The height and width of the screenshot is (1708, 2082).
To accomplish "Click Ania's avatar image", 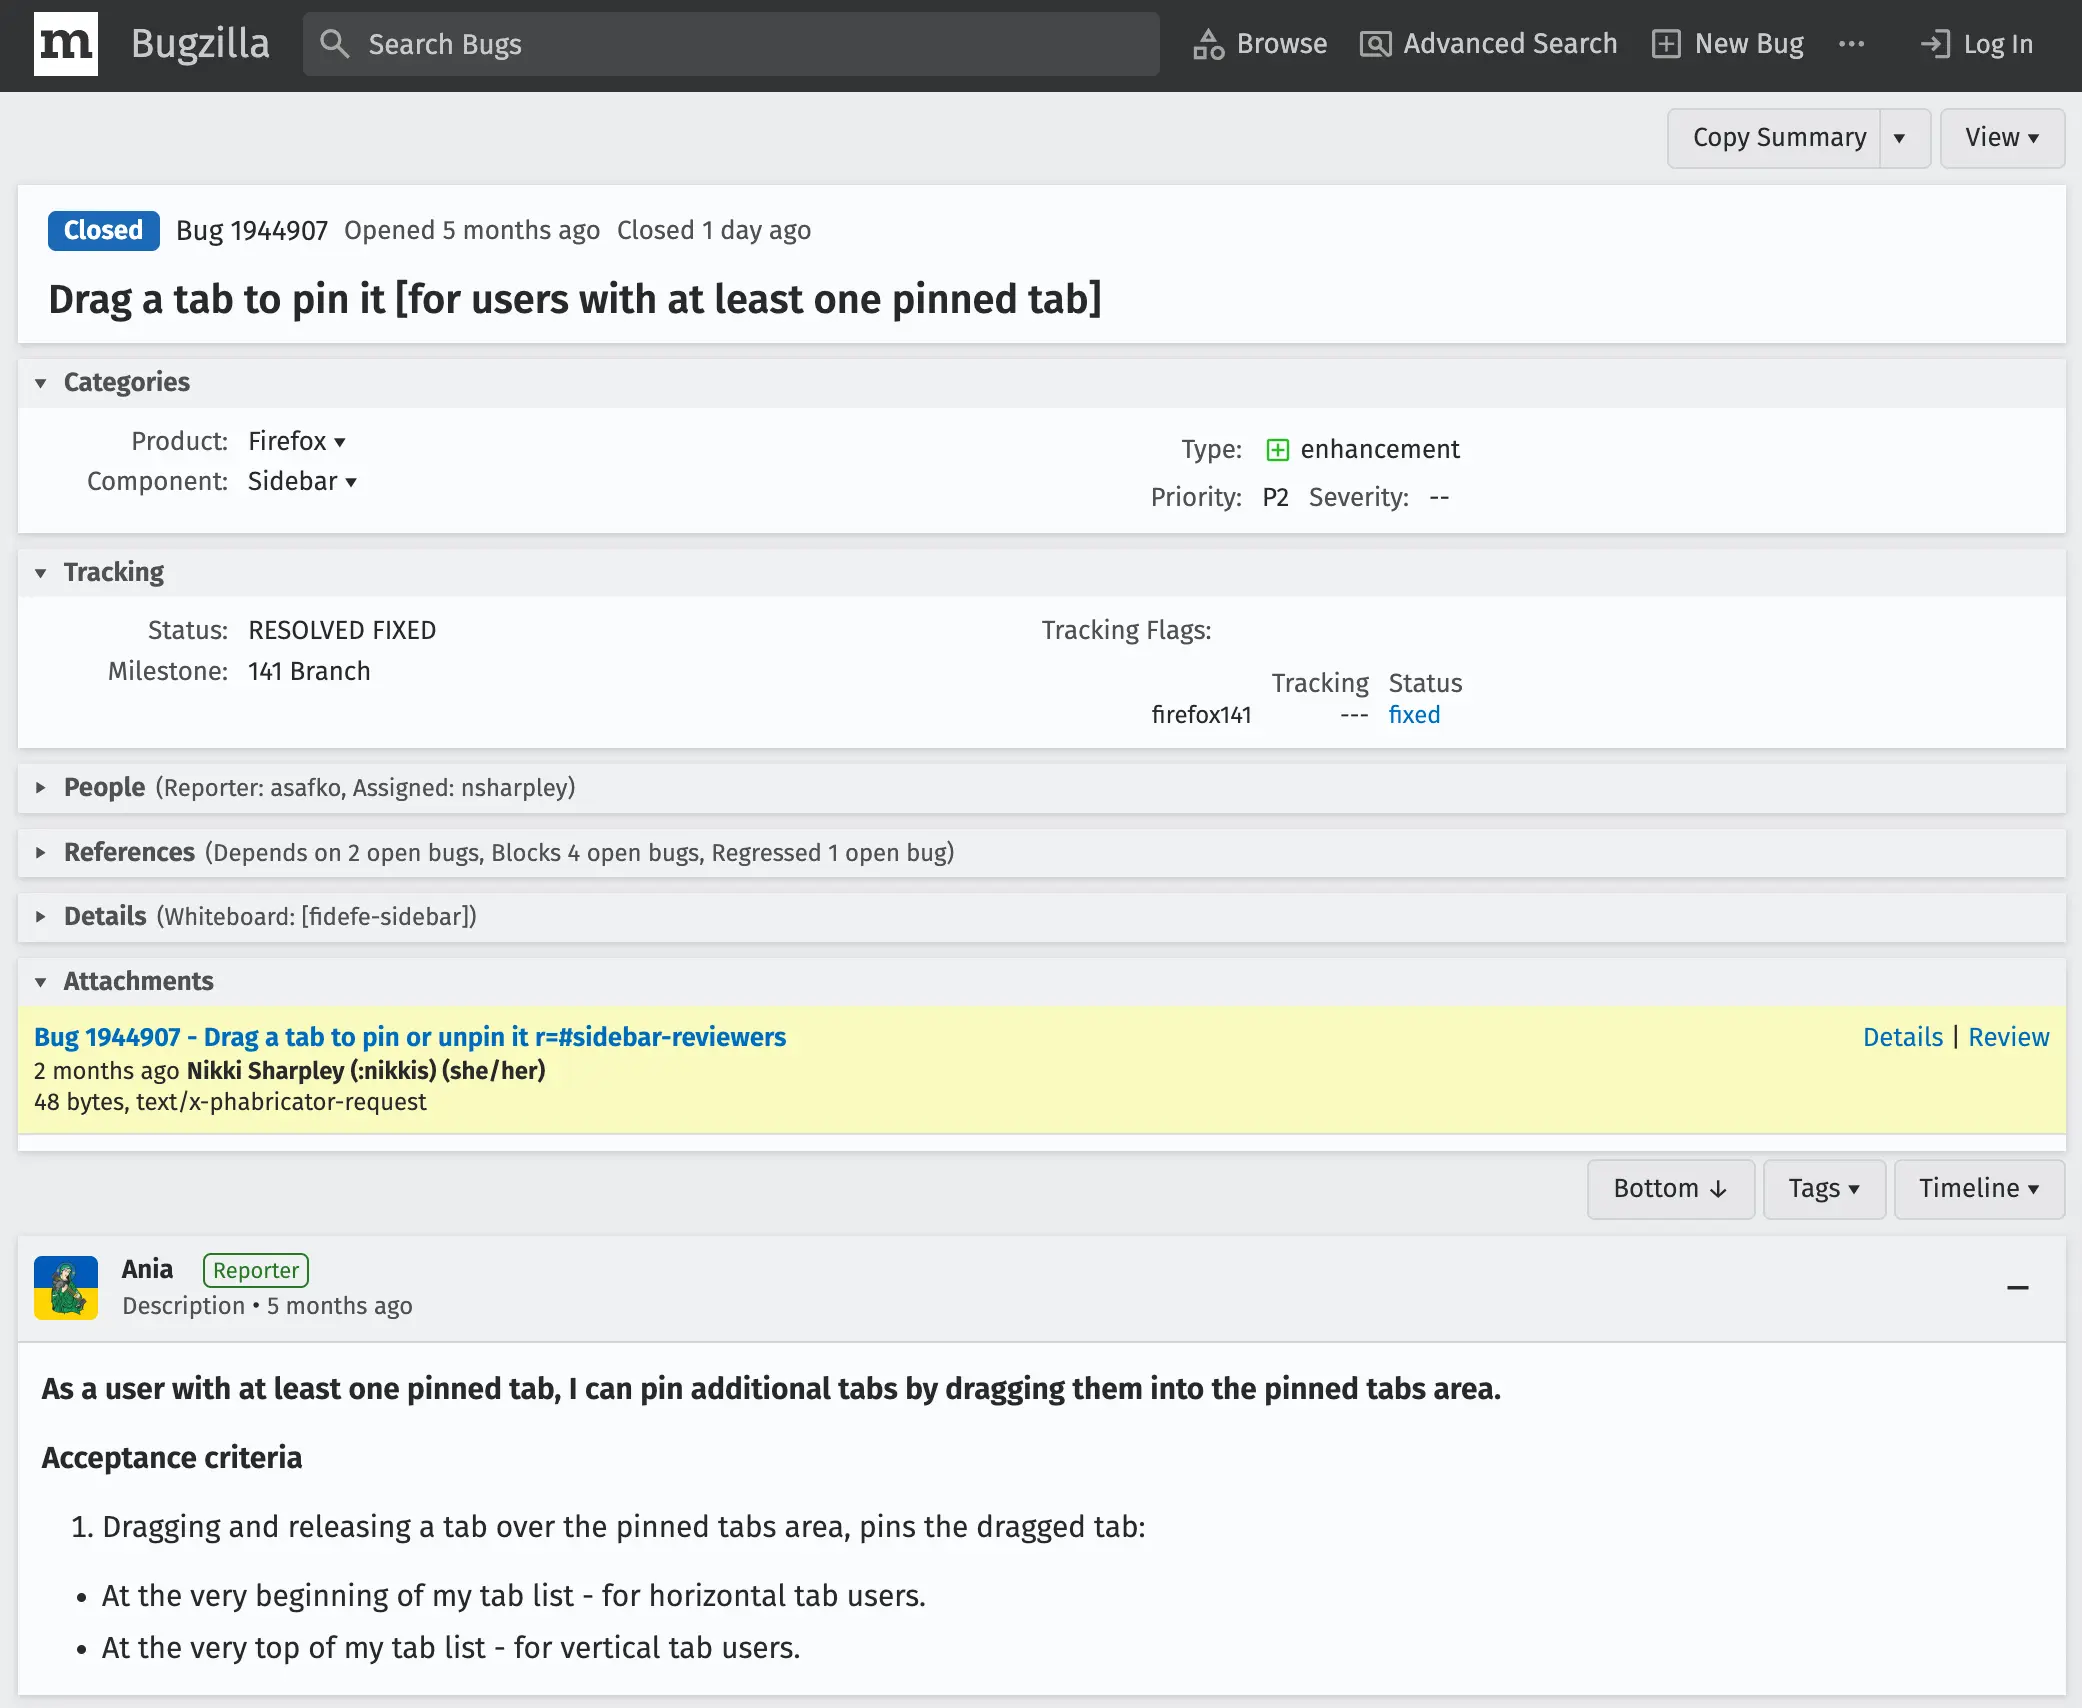I will 66,1288.
